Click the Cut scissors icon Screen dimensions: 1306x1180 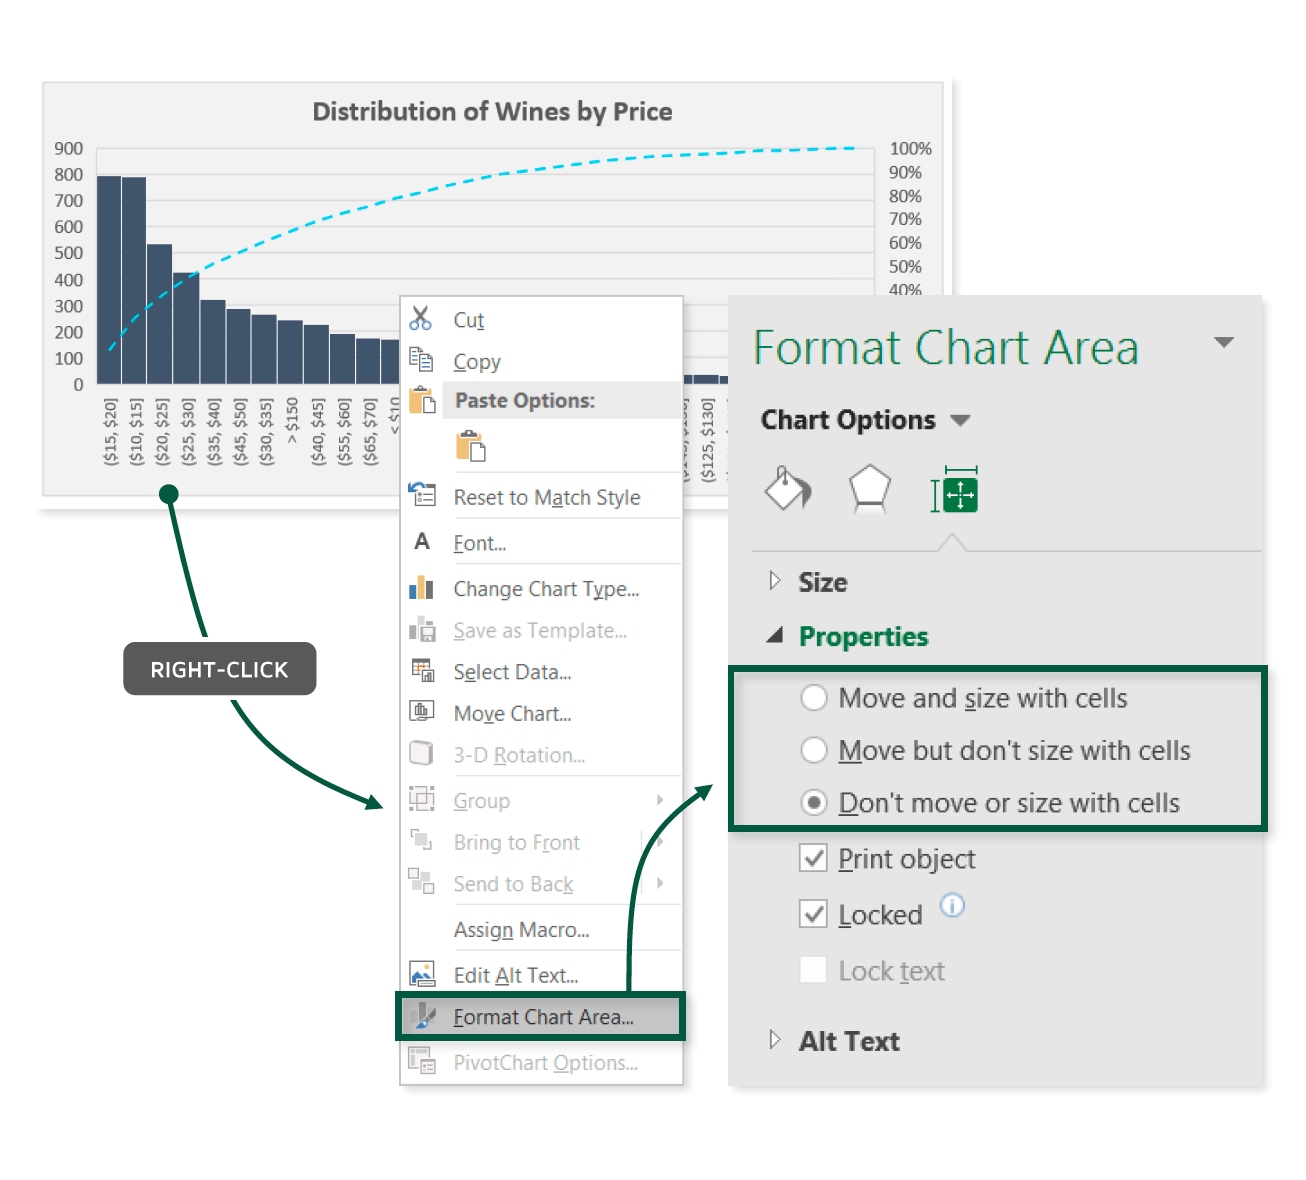pyautogui.click(x=421, y=319)
